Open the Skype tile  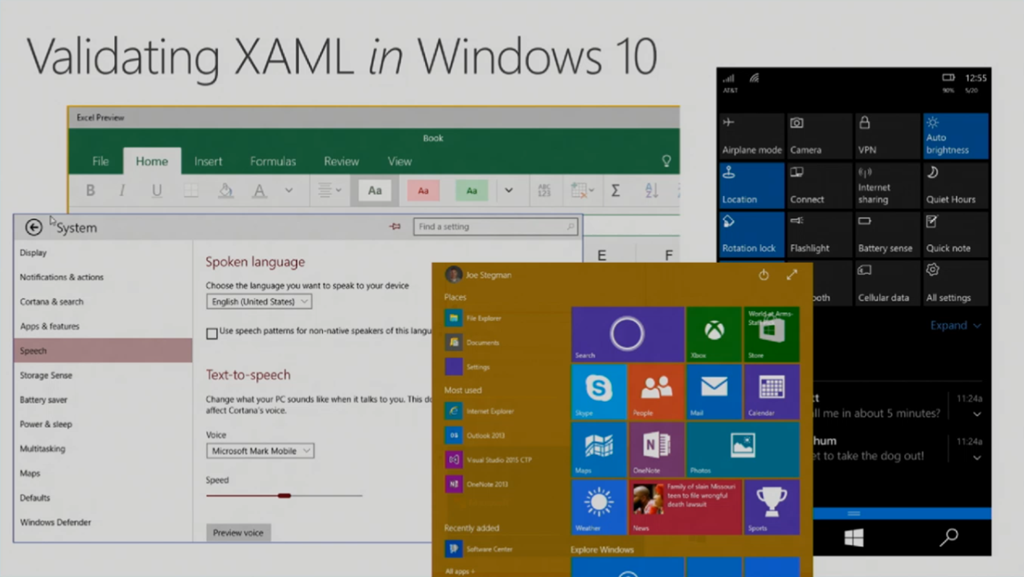[599, 392]
